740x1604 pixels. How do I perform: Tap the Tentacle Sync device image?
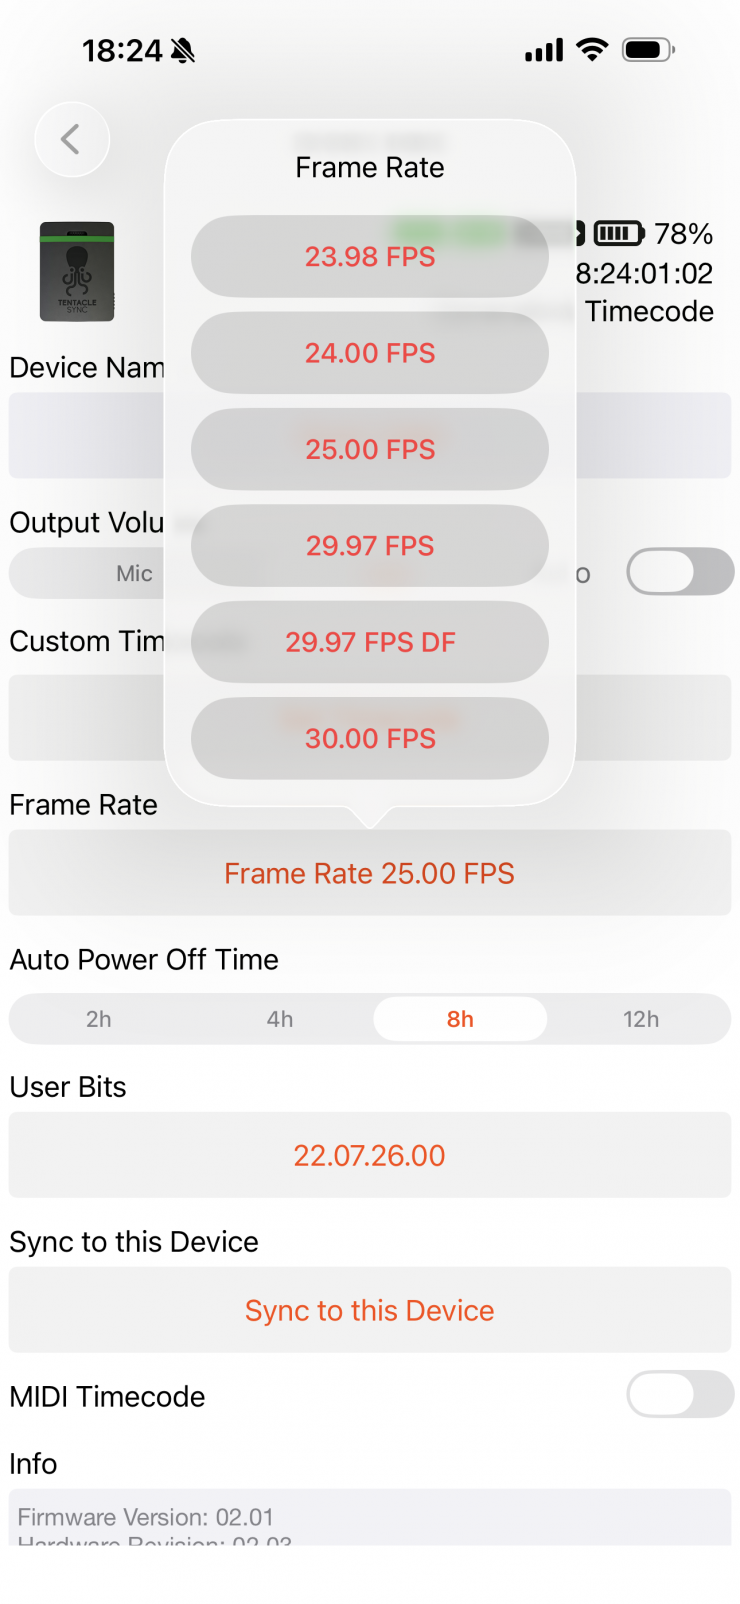pos(77,272)
